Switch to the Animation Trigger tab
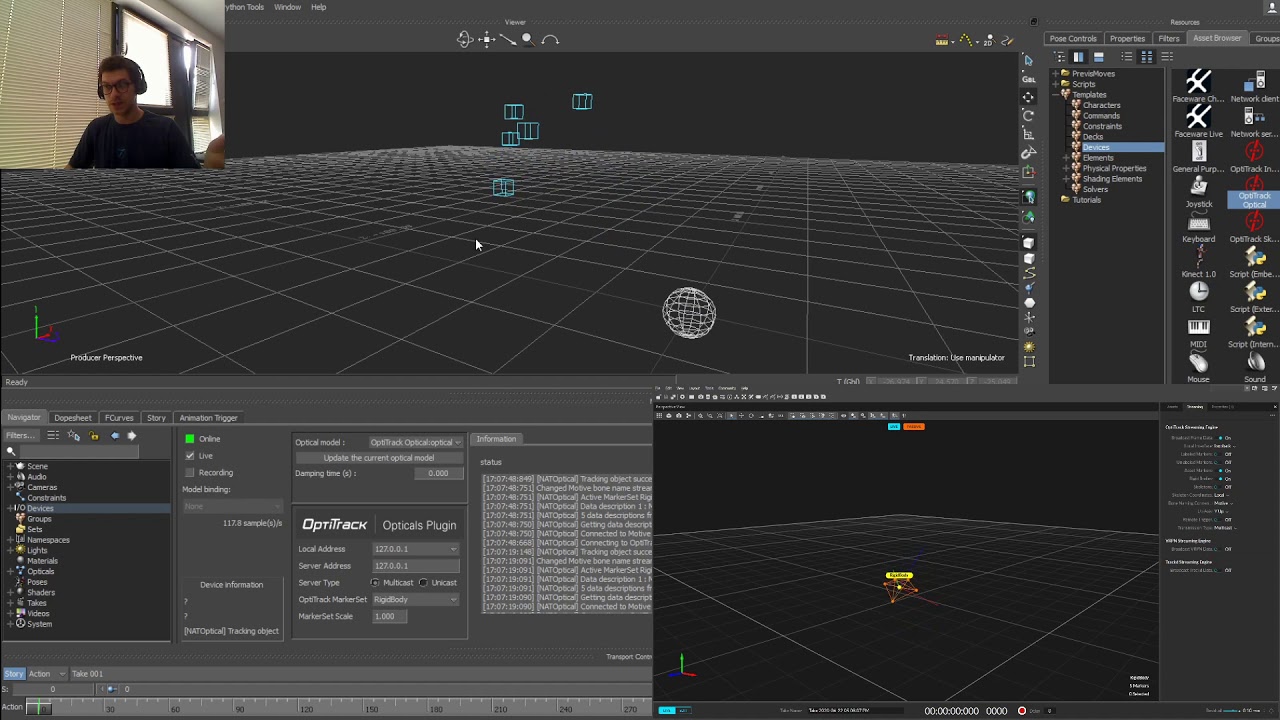The width and height of the screenshot is (1280, 720). (208, 418)
